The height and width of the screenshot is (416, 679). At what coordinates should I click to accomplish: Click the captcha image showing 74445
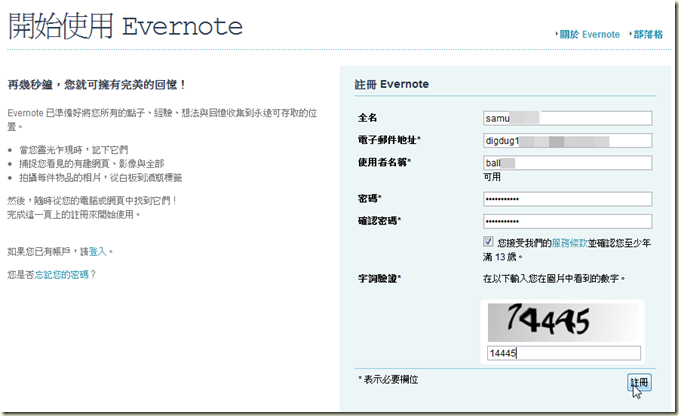563,322
